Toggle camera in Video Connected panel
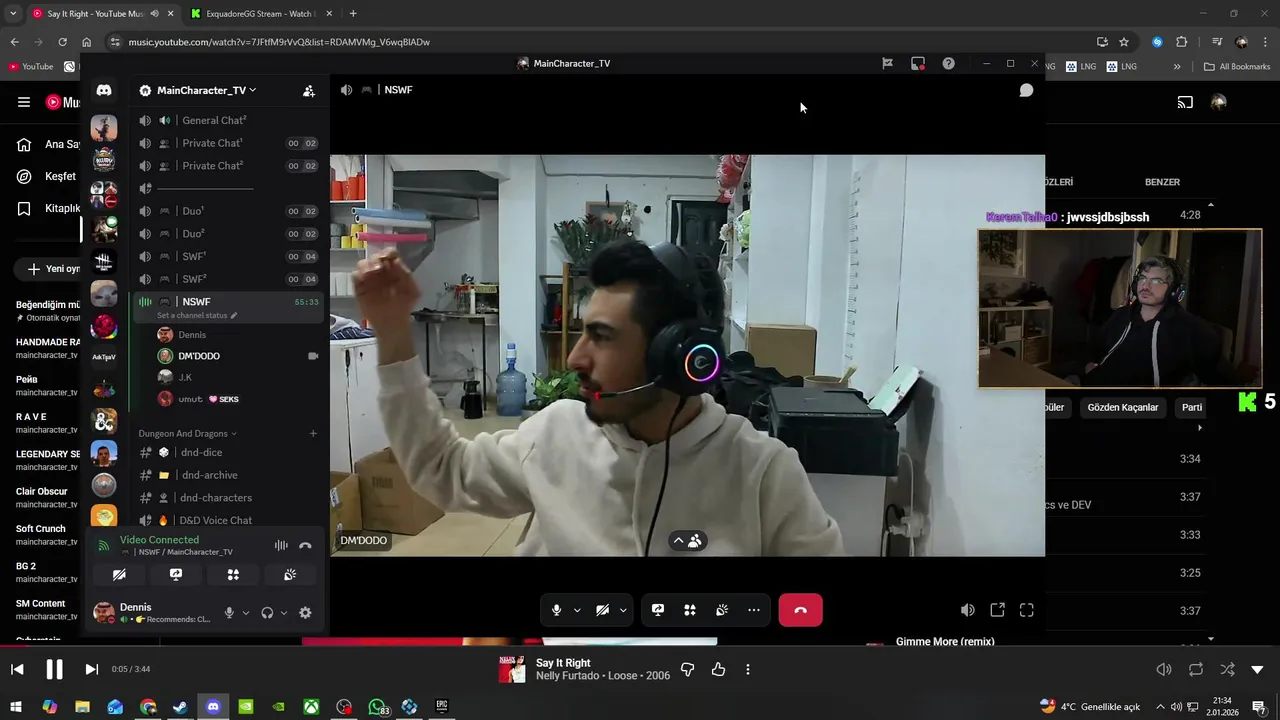Viewport: 1280px width, 720px height. [119, 575]
